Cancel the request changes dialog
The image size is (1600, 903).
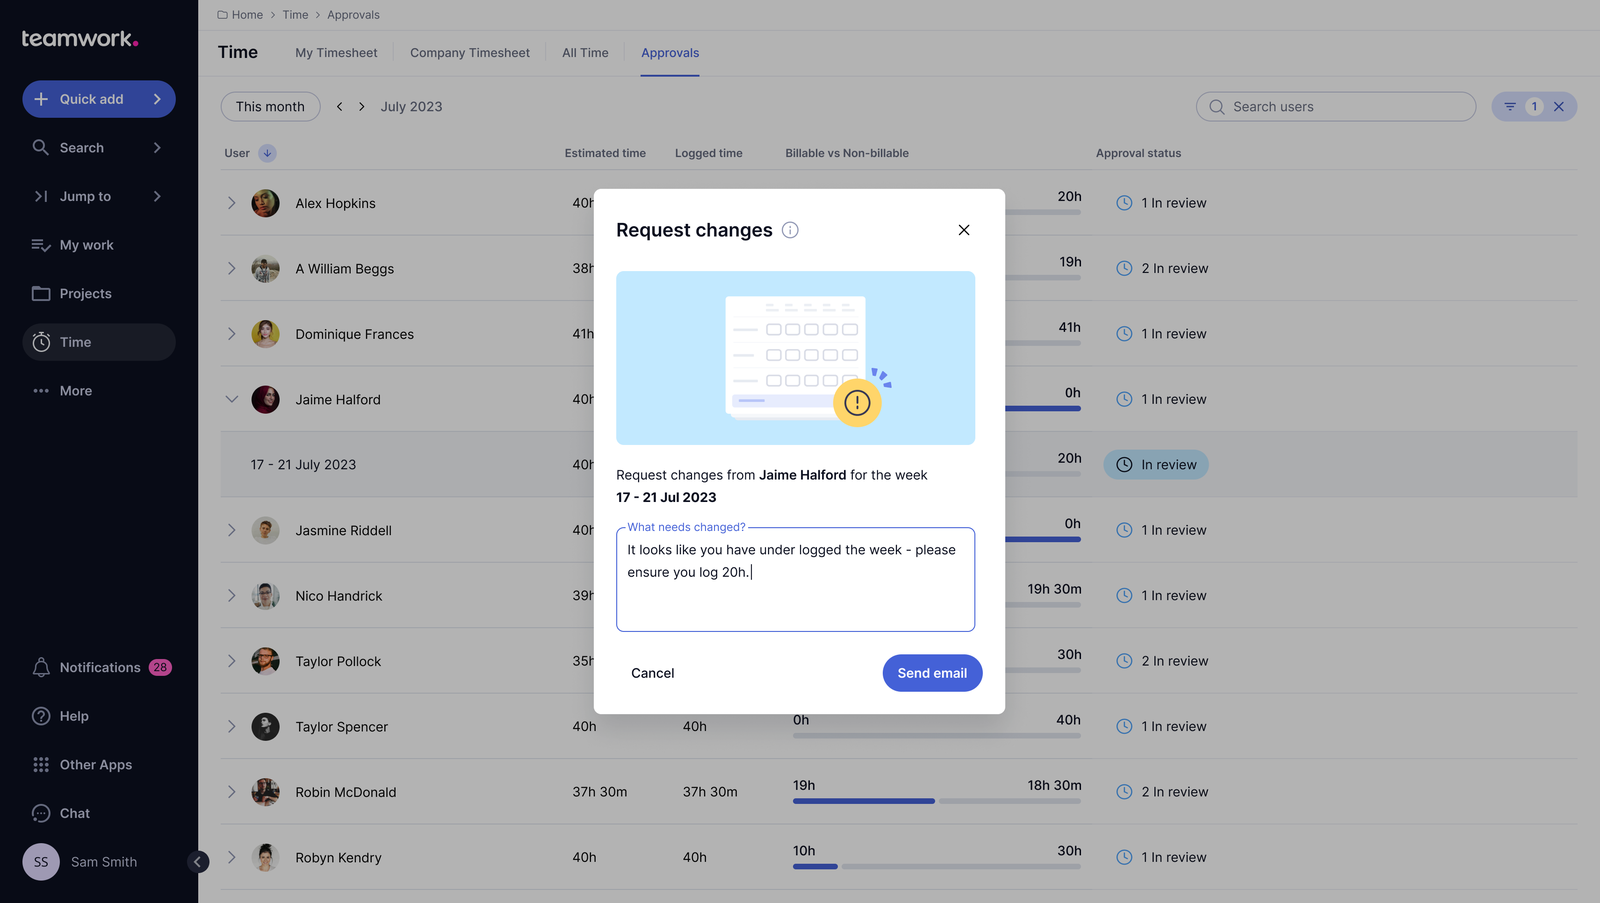(652, 673)
